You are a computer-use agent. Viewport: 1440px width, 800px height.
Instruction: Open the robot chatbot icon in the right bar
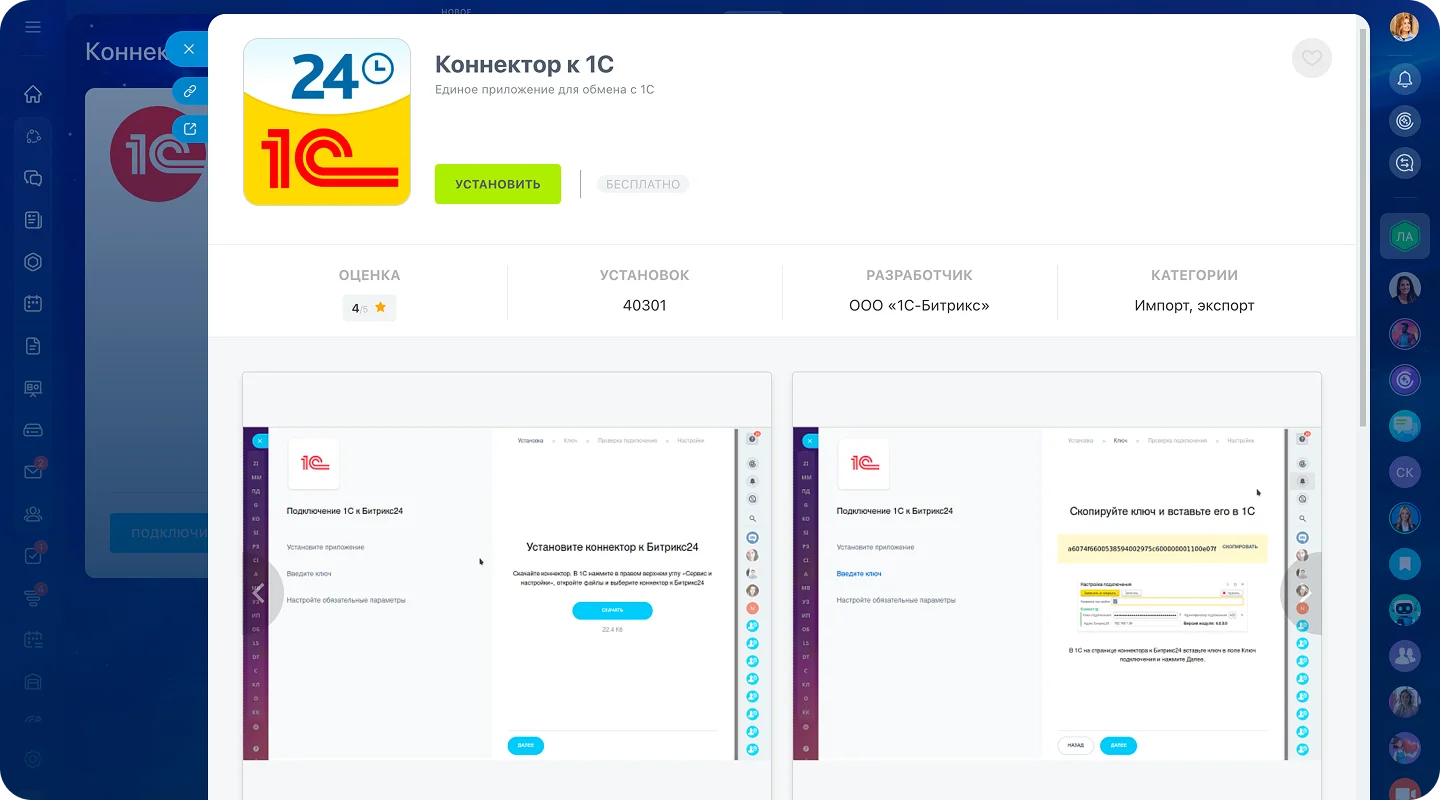pos(1405,610)
